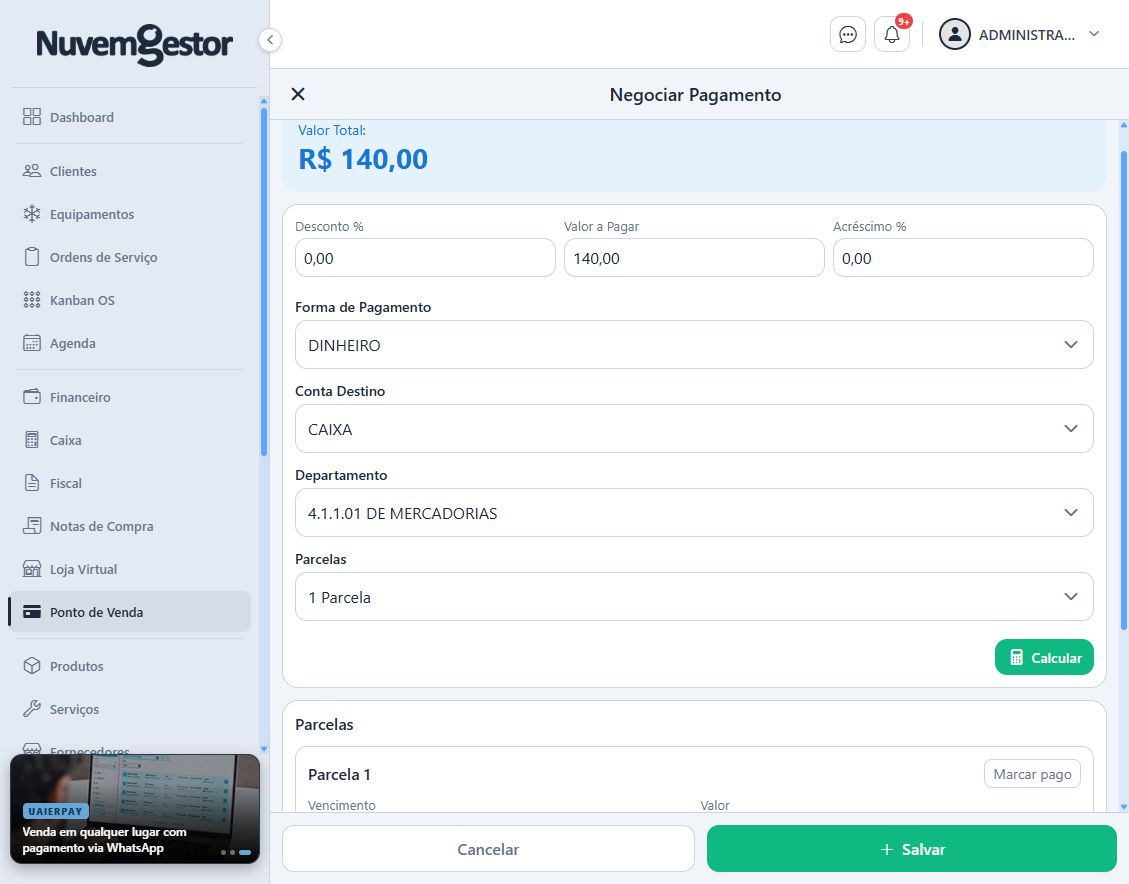This screenshot has height=884, width=1129.
Task: Go to Clientes in the sidebar
Action: coord(130,171)
